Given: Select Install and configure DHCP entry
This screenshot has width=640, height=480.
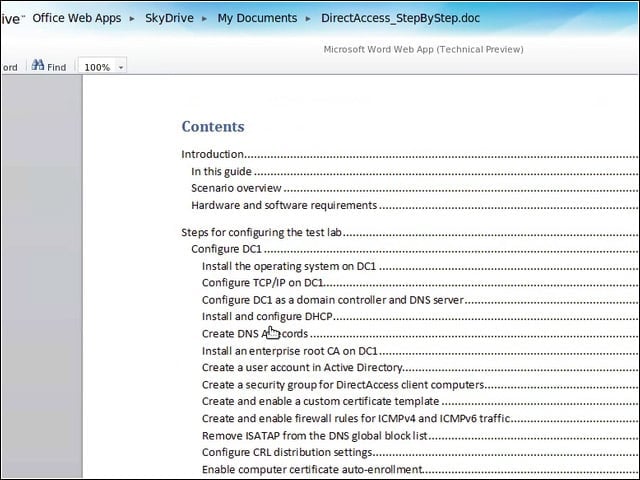Looking at the screenshot, I should pos(267,317).
